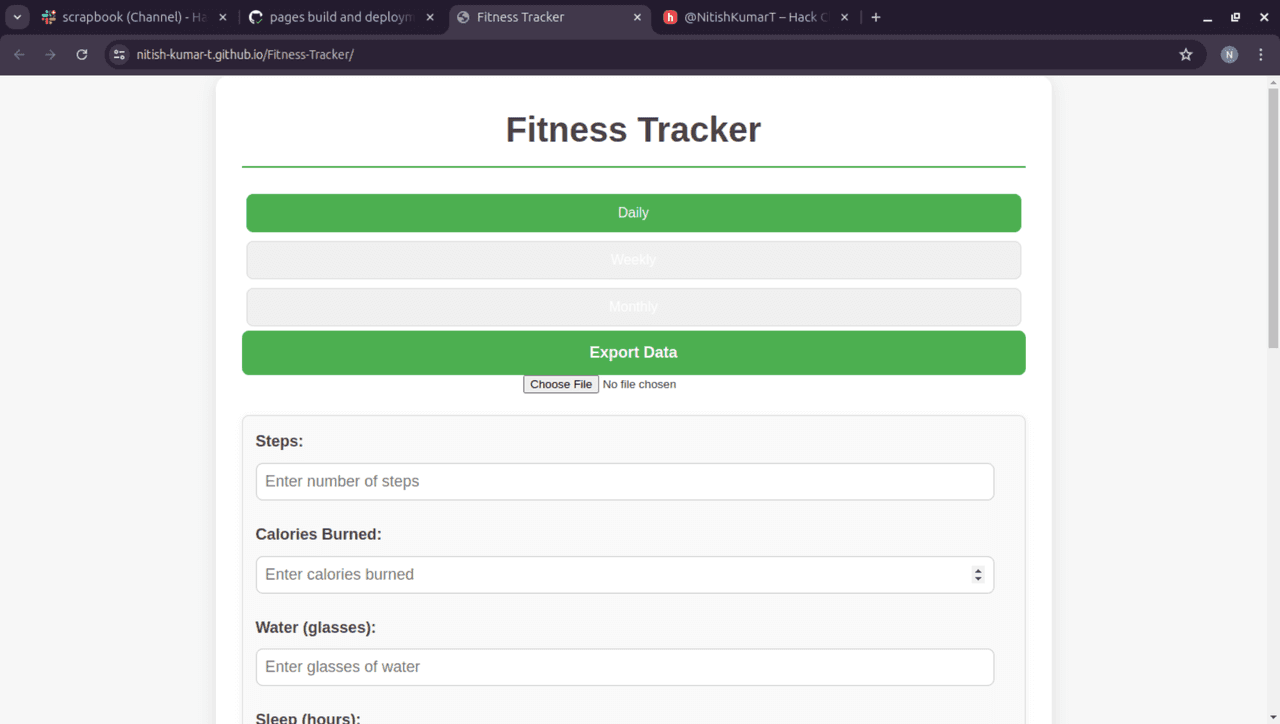Click the "Steps:" label
Screen dimensions: 1280x724
pyautogui.click(x=279, y=441)
